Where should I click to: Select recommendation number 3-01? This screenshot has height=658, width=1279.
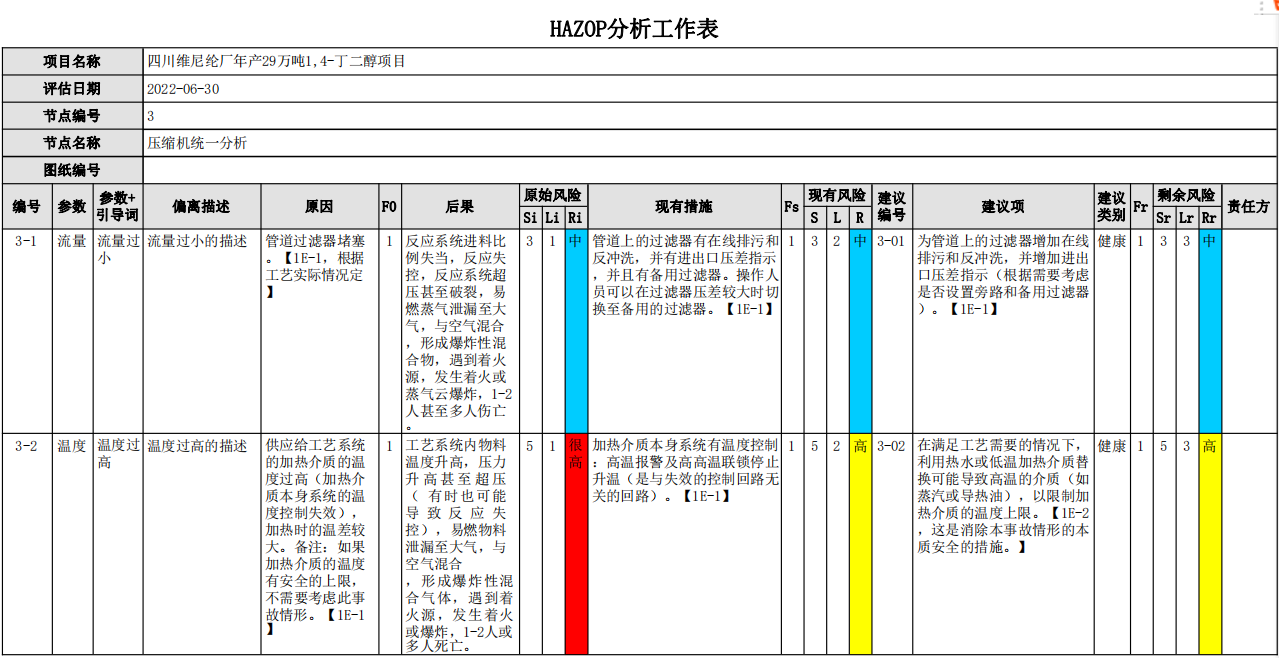[891, 331]
